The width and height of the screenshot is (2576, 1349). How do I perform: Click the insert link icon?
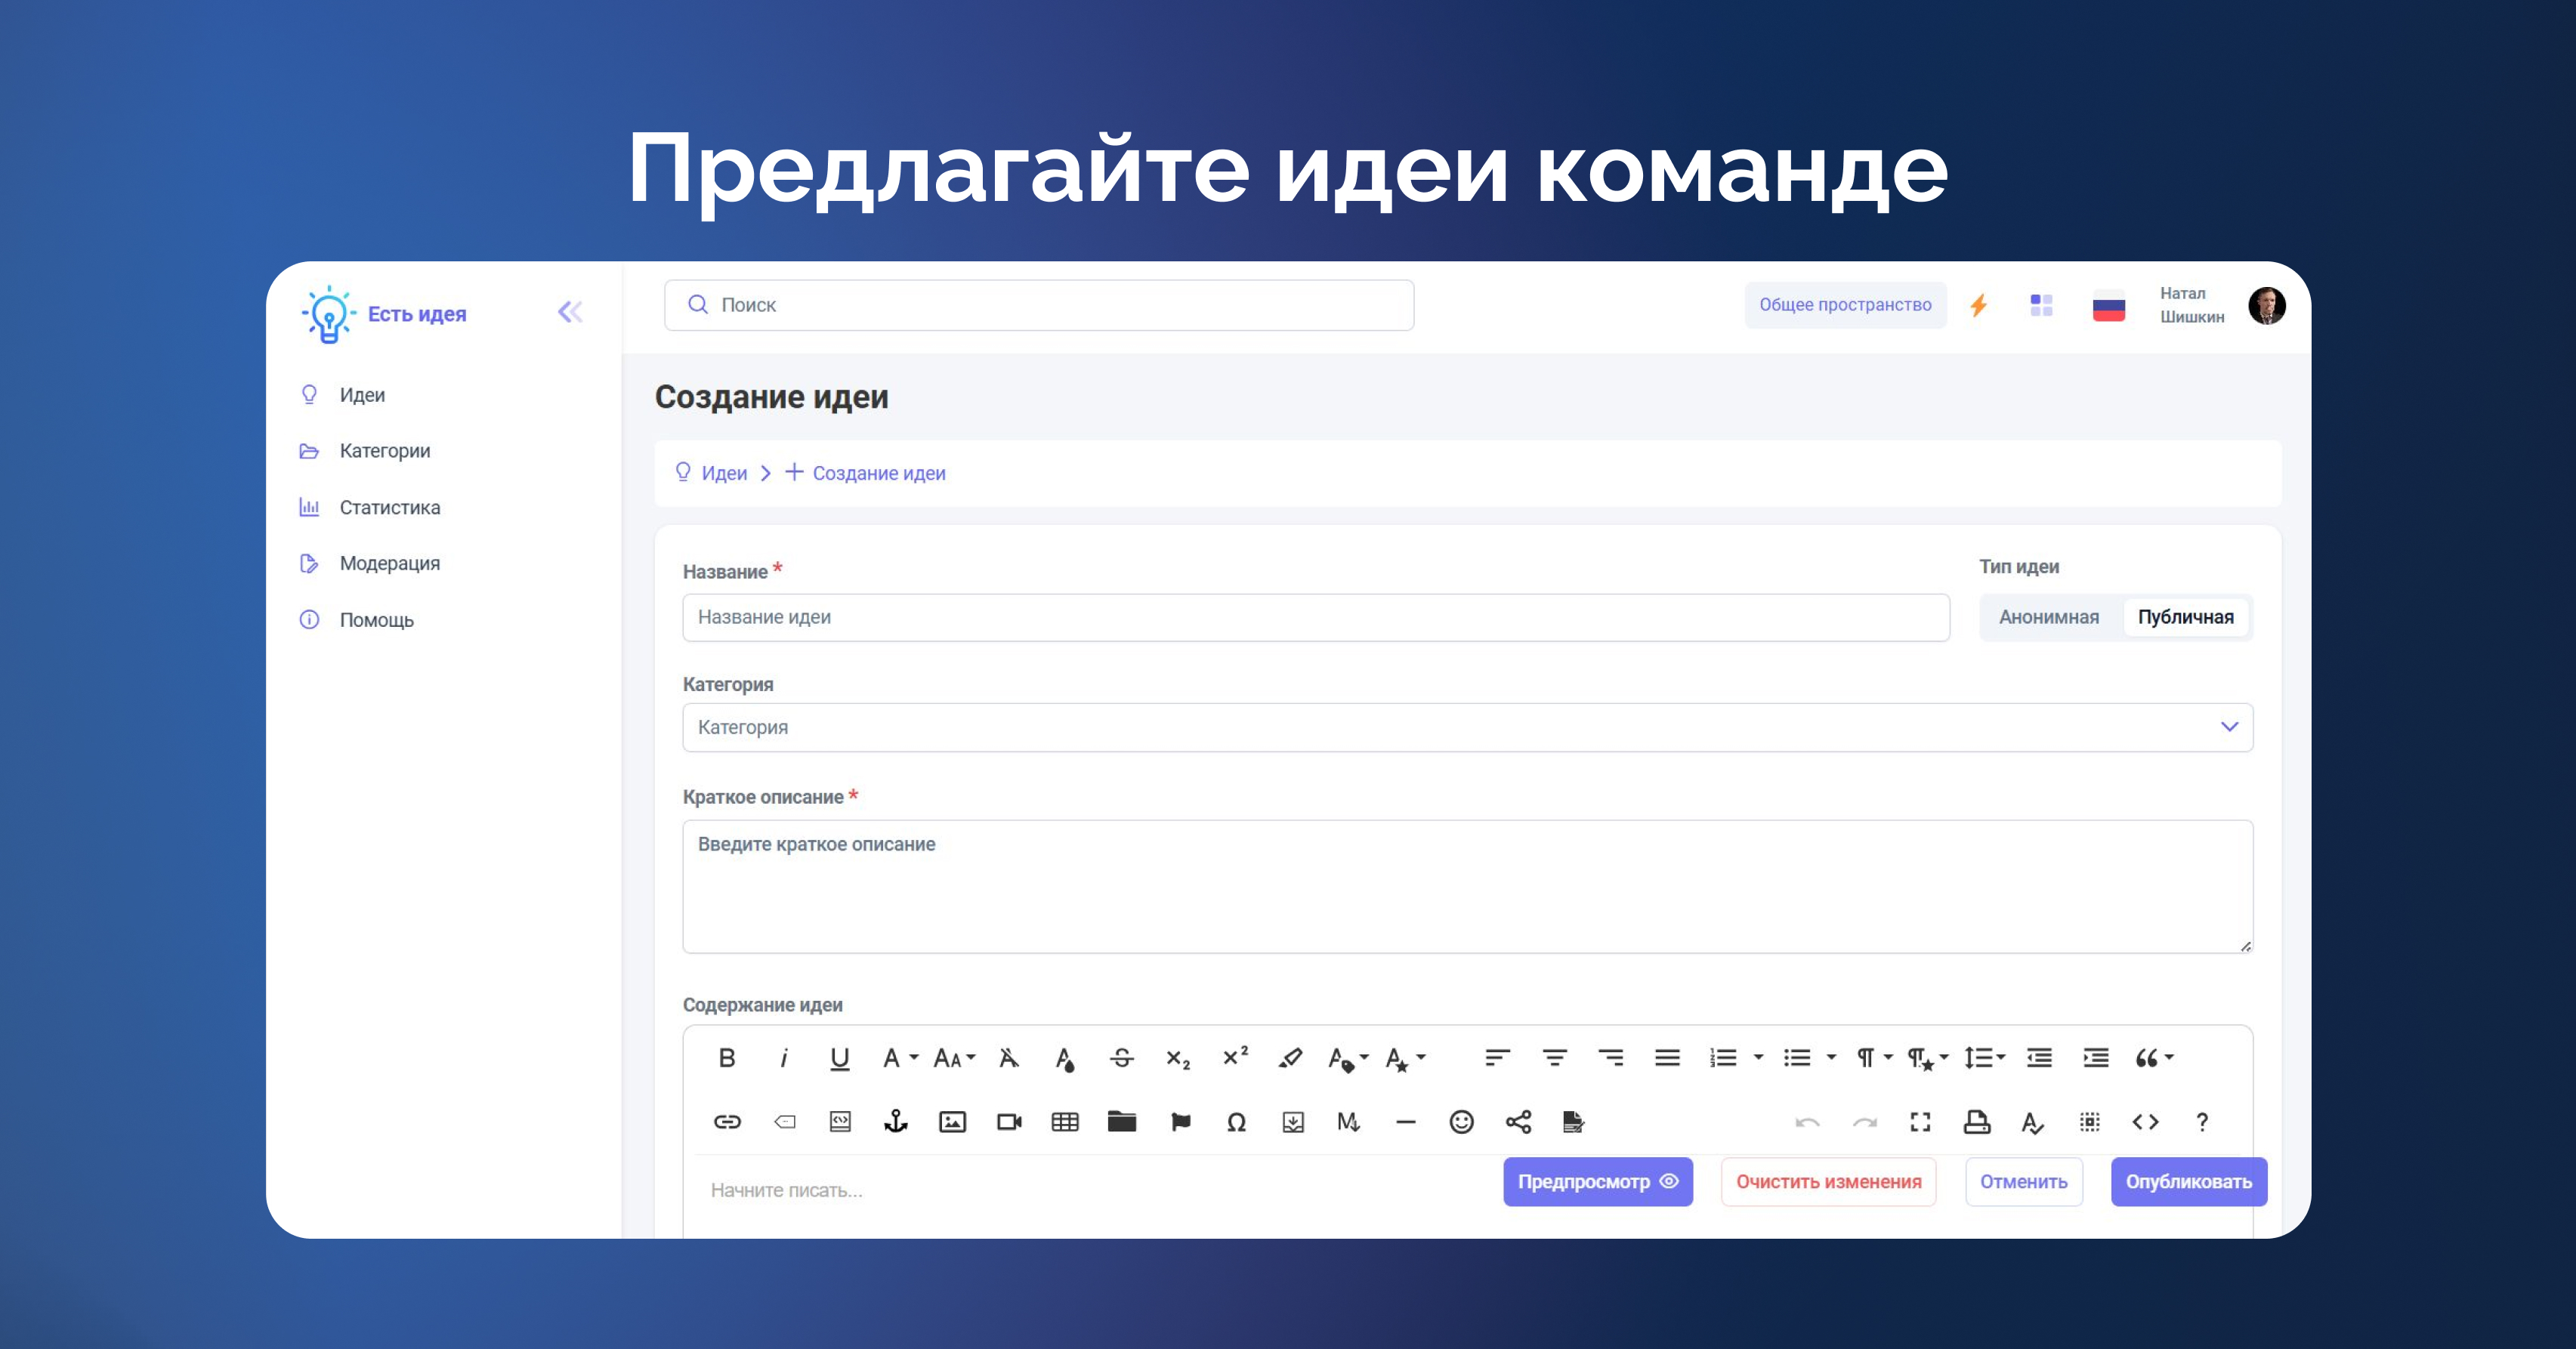pyautogui.click(x=727, y=1122)
